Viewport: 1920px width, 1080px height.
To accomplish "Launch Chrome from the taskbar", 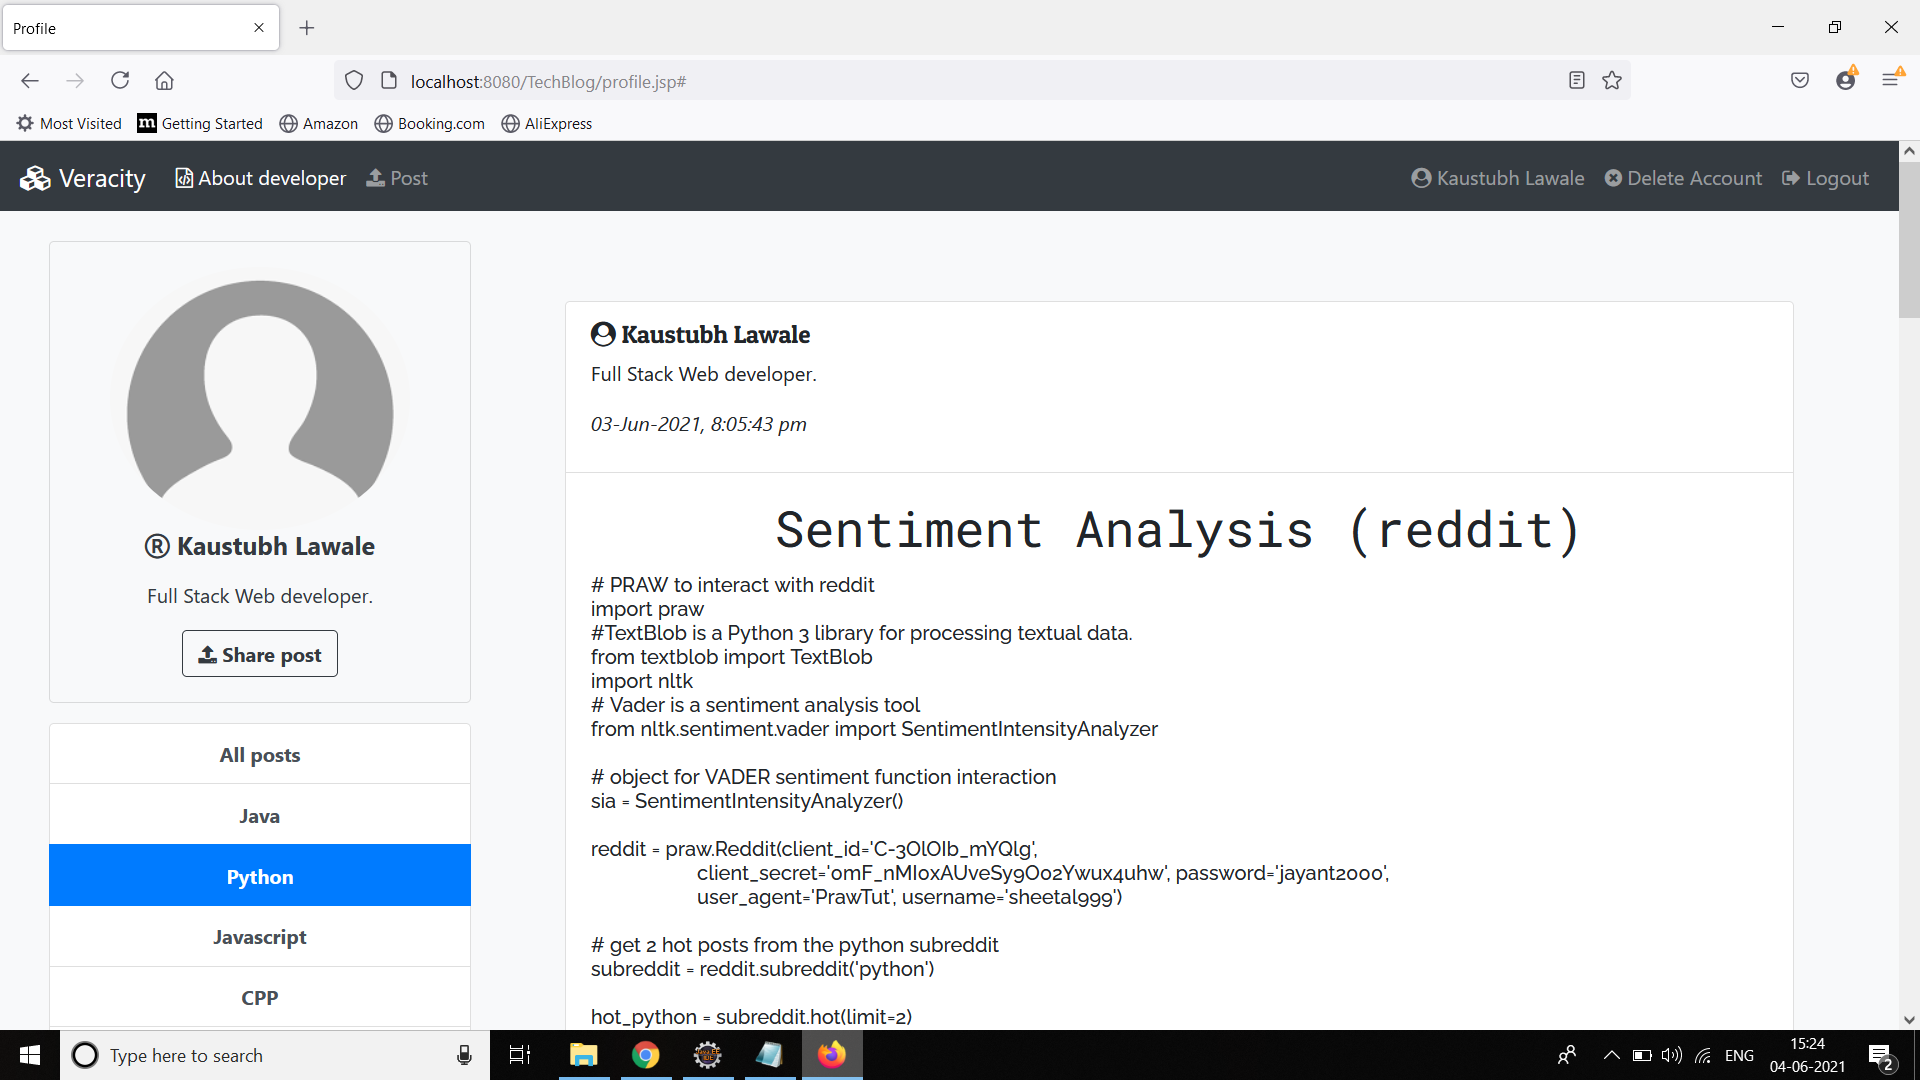I will click(x=645, y=1055).
